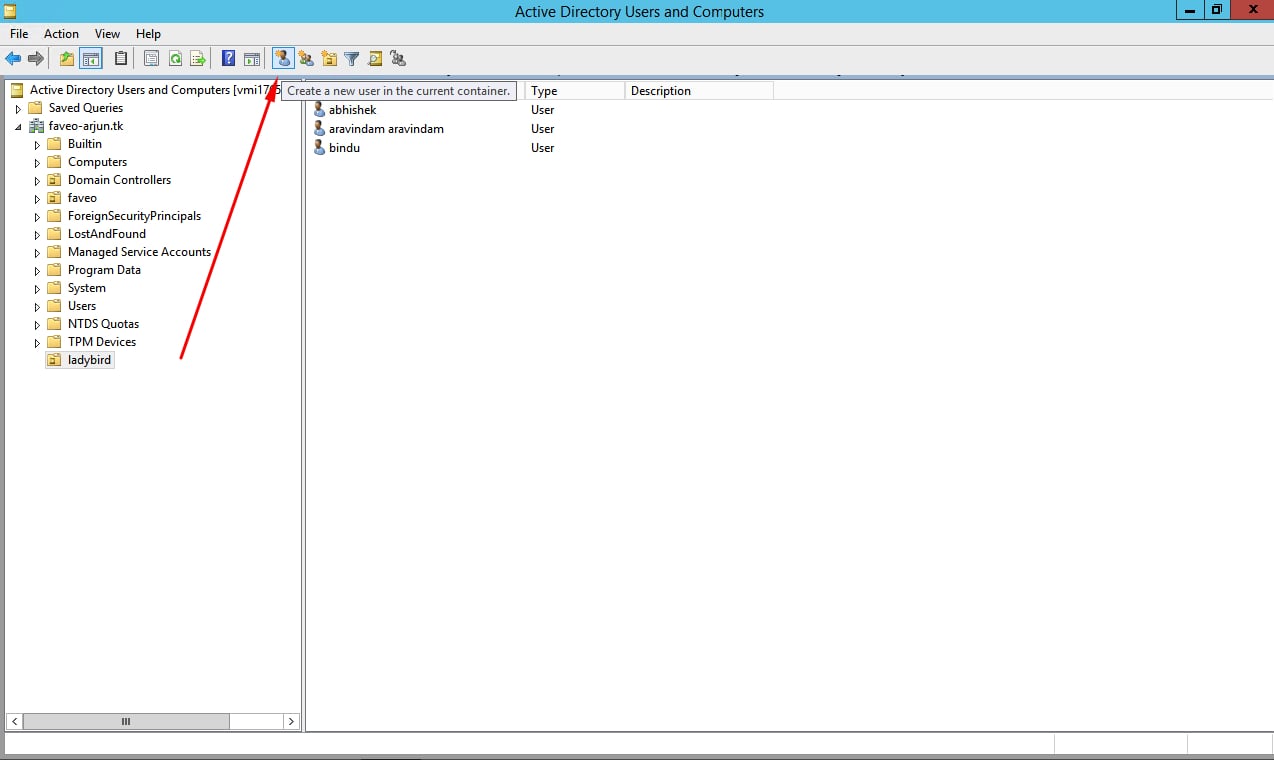Sort list by the Type column header

573,91
